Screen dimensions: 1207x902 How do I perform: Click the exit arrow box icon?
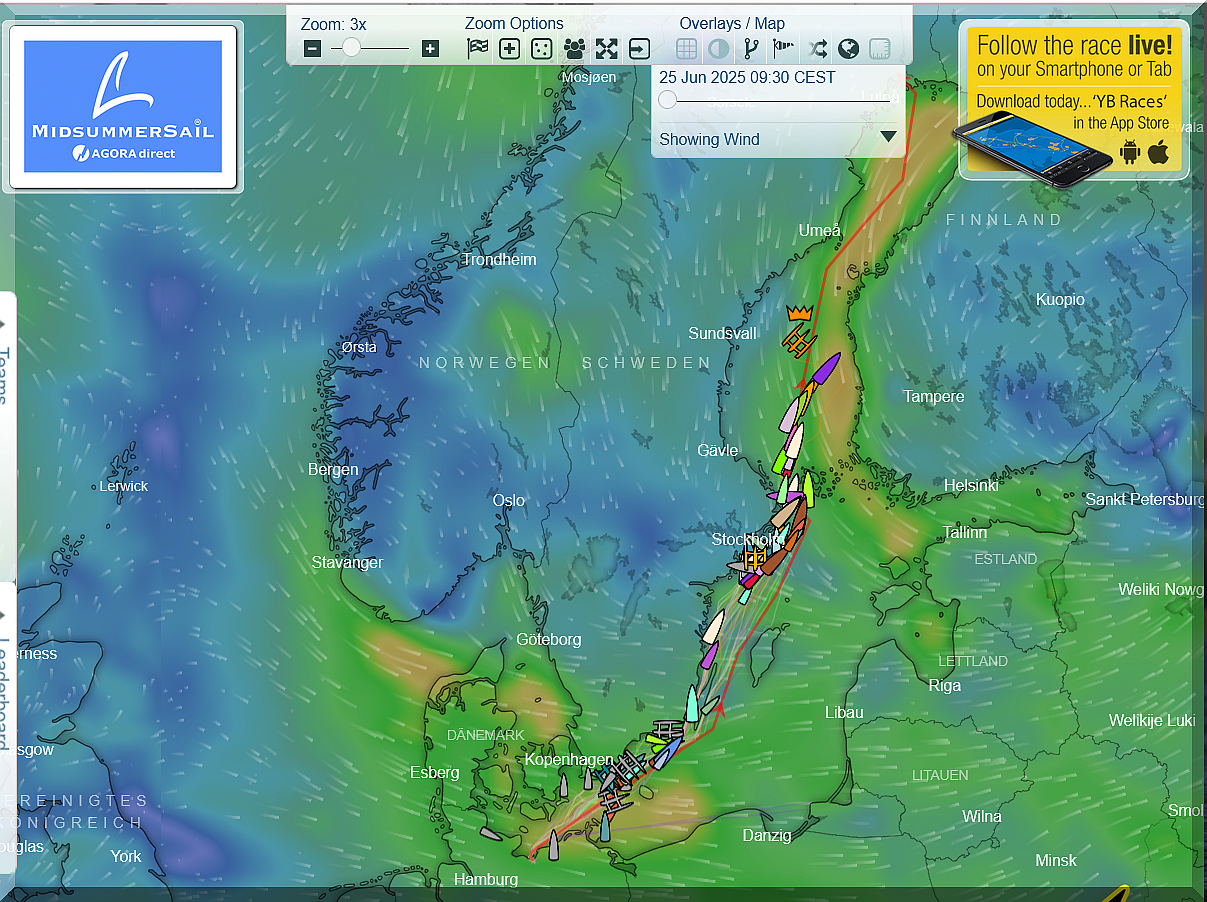[639, 48]
